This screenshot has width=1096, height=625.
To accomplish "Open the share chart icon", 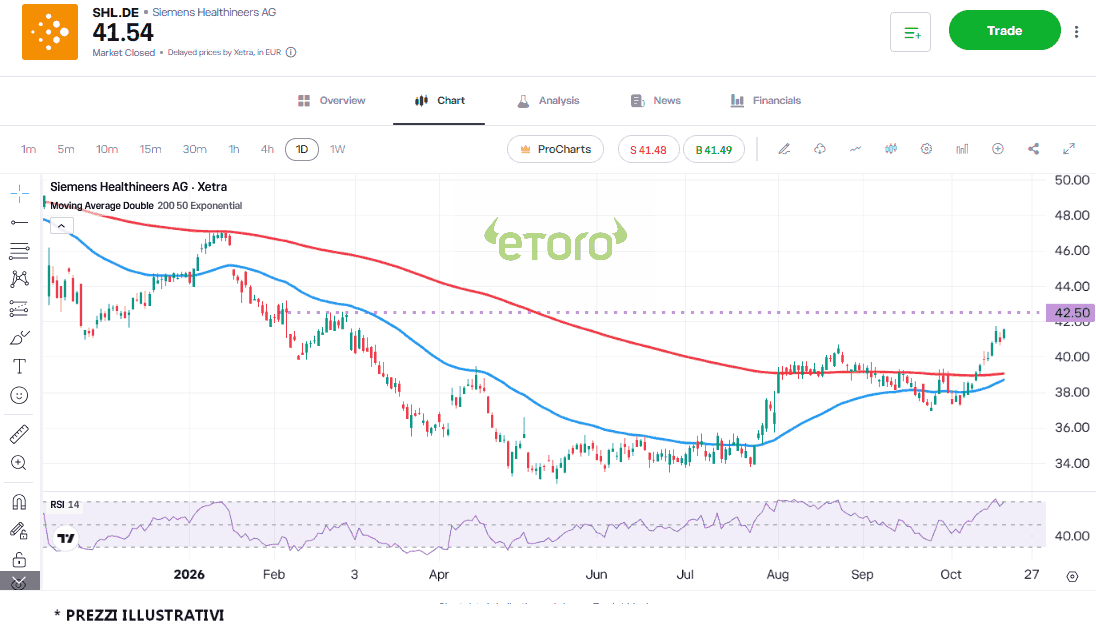I will click(x=1033, y=149).
